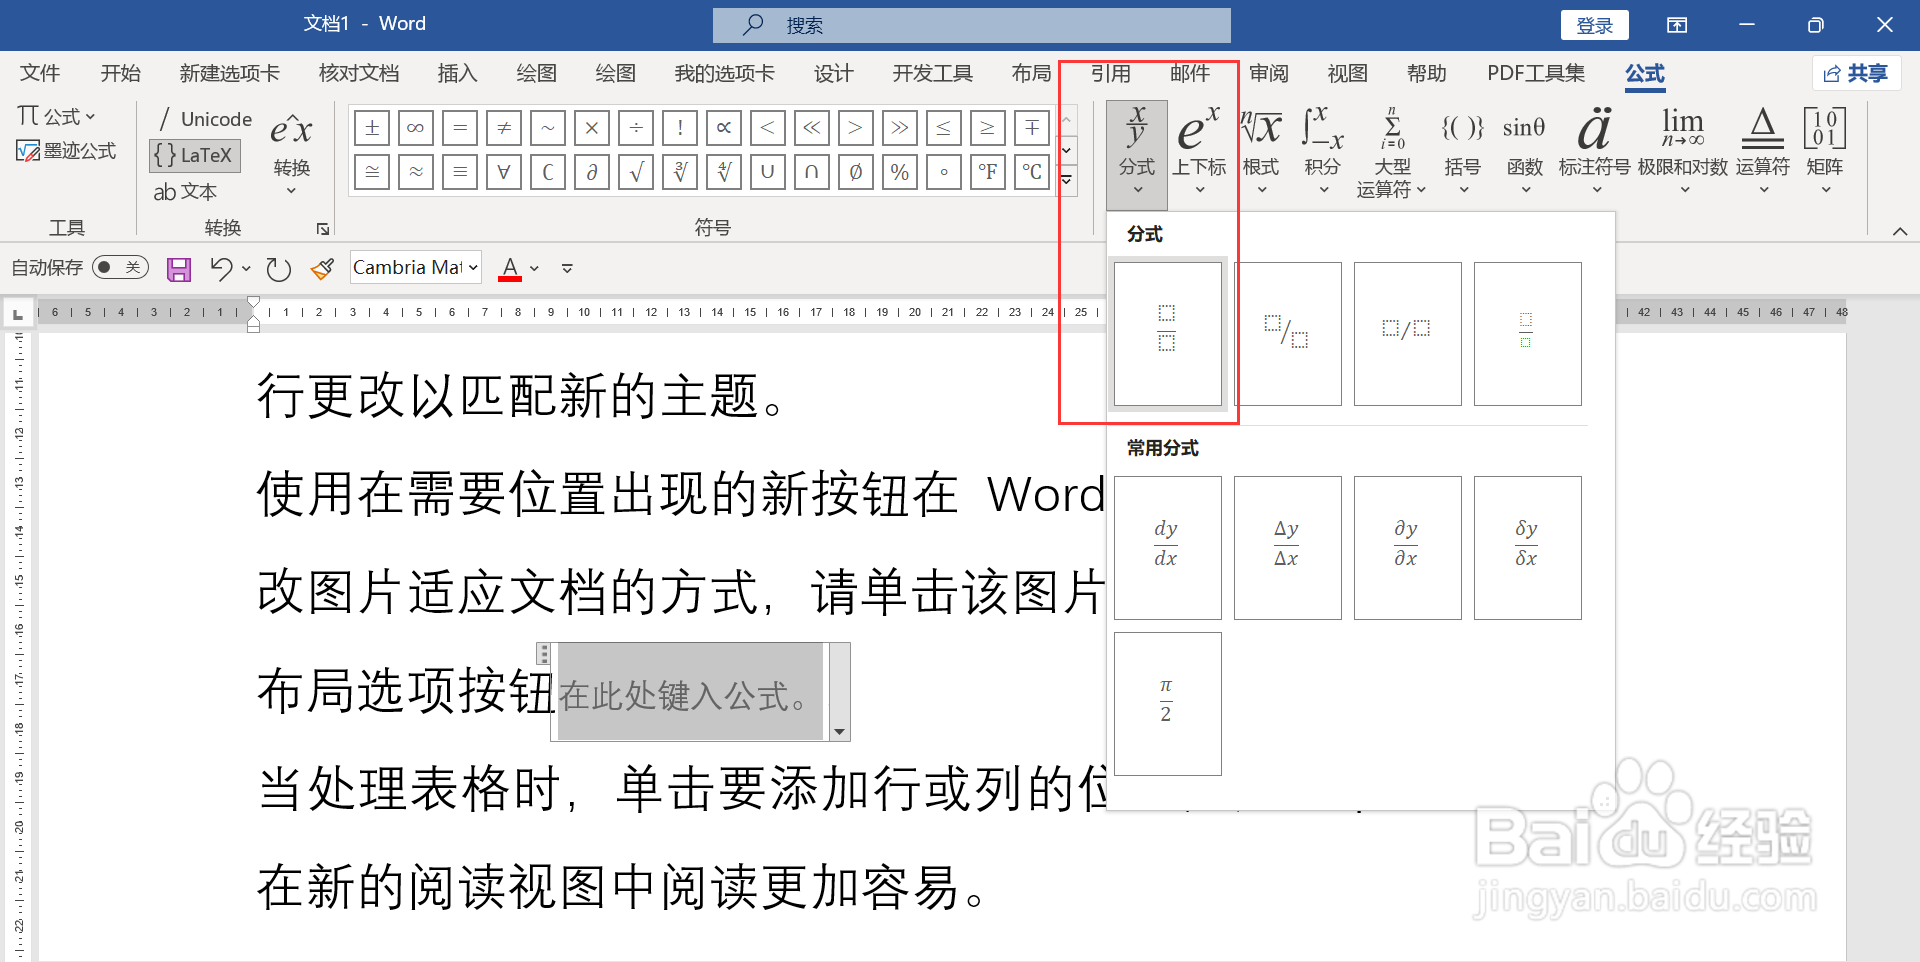Open the 运算符 operator gallery

[x=1763, y=153]
